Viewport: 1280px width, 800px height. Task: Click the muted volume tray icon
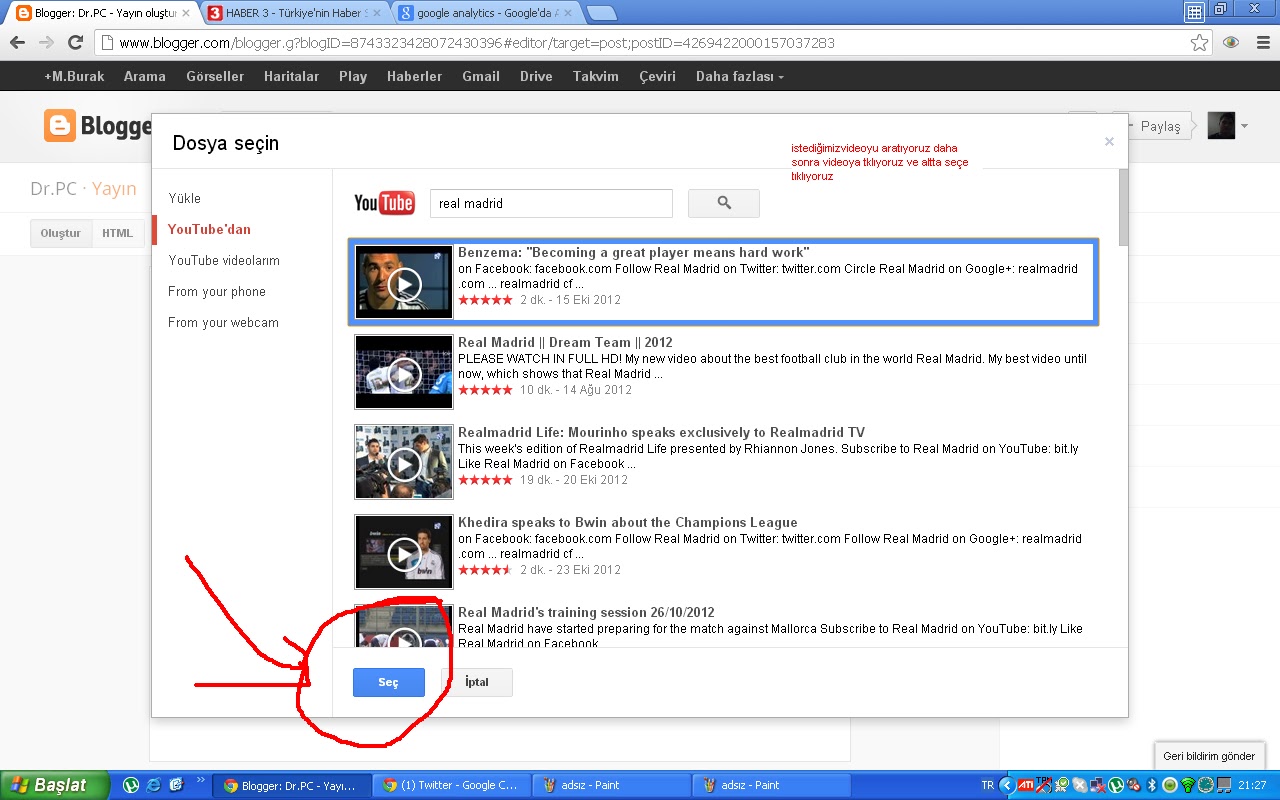(1133, 785)
